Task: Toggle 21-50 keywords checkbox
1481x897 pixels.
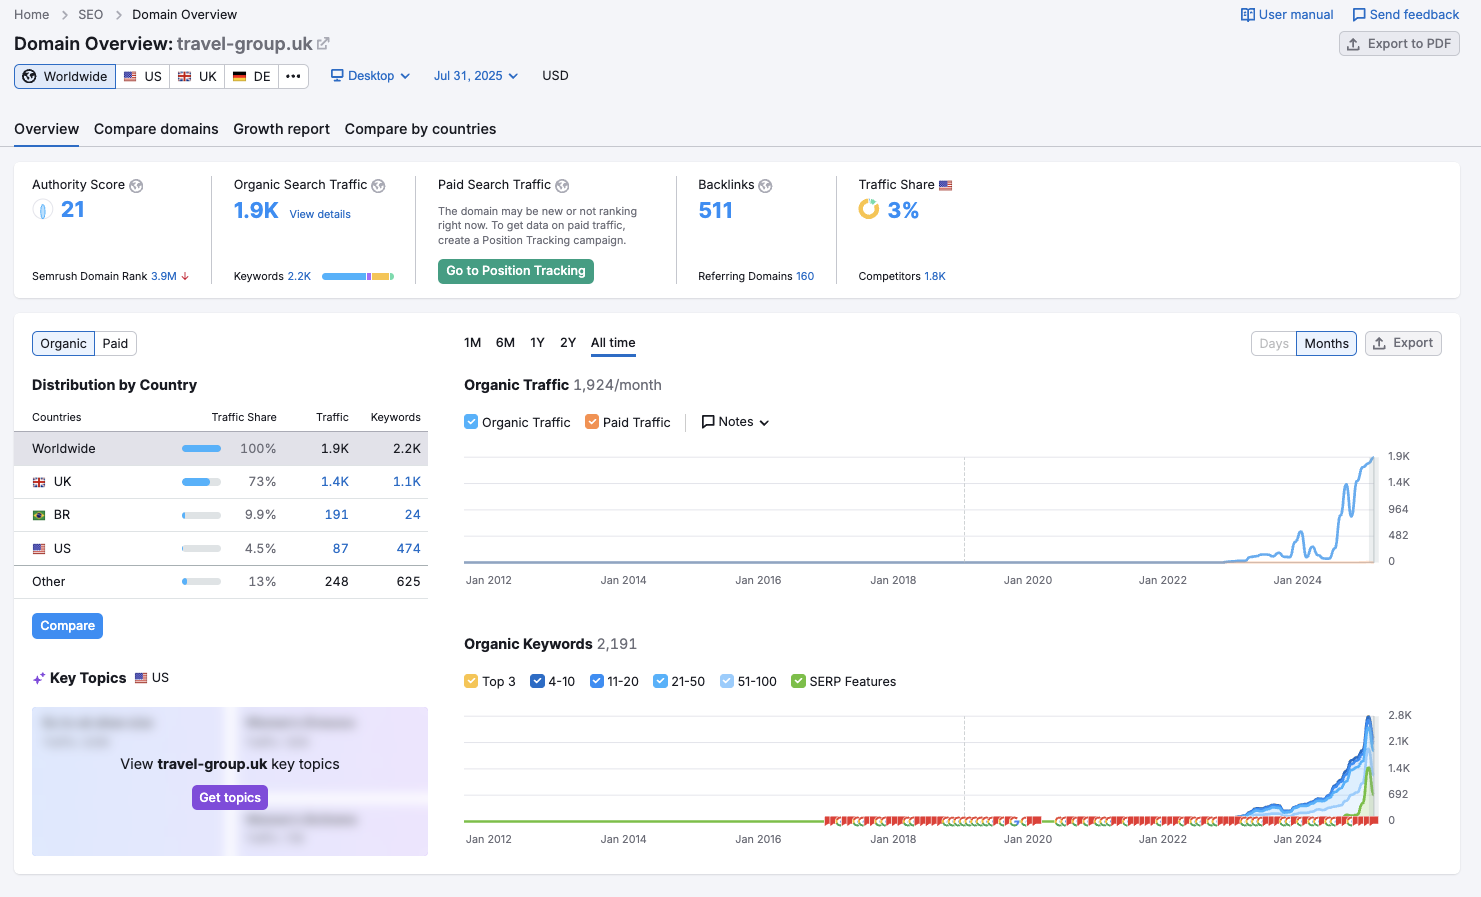Action: coord(660,681)
